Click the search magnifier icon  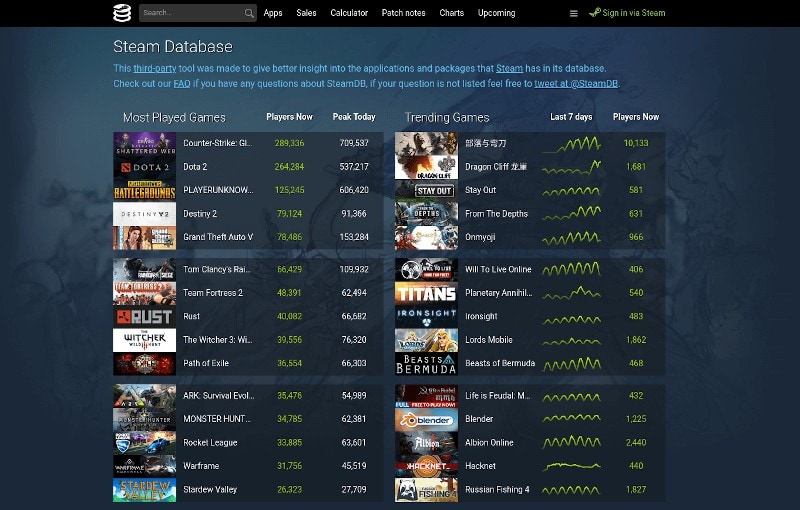(x=249, y=13)
